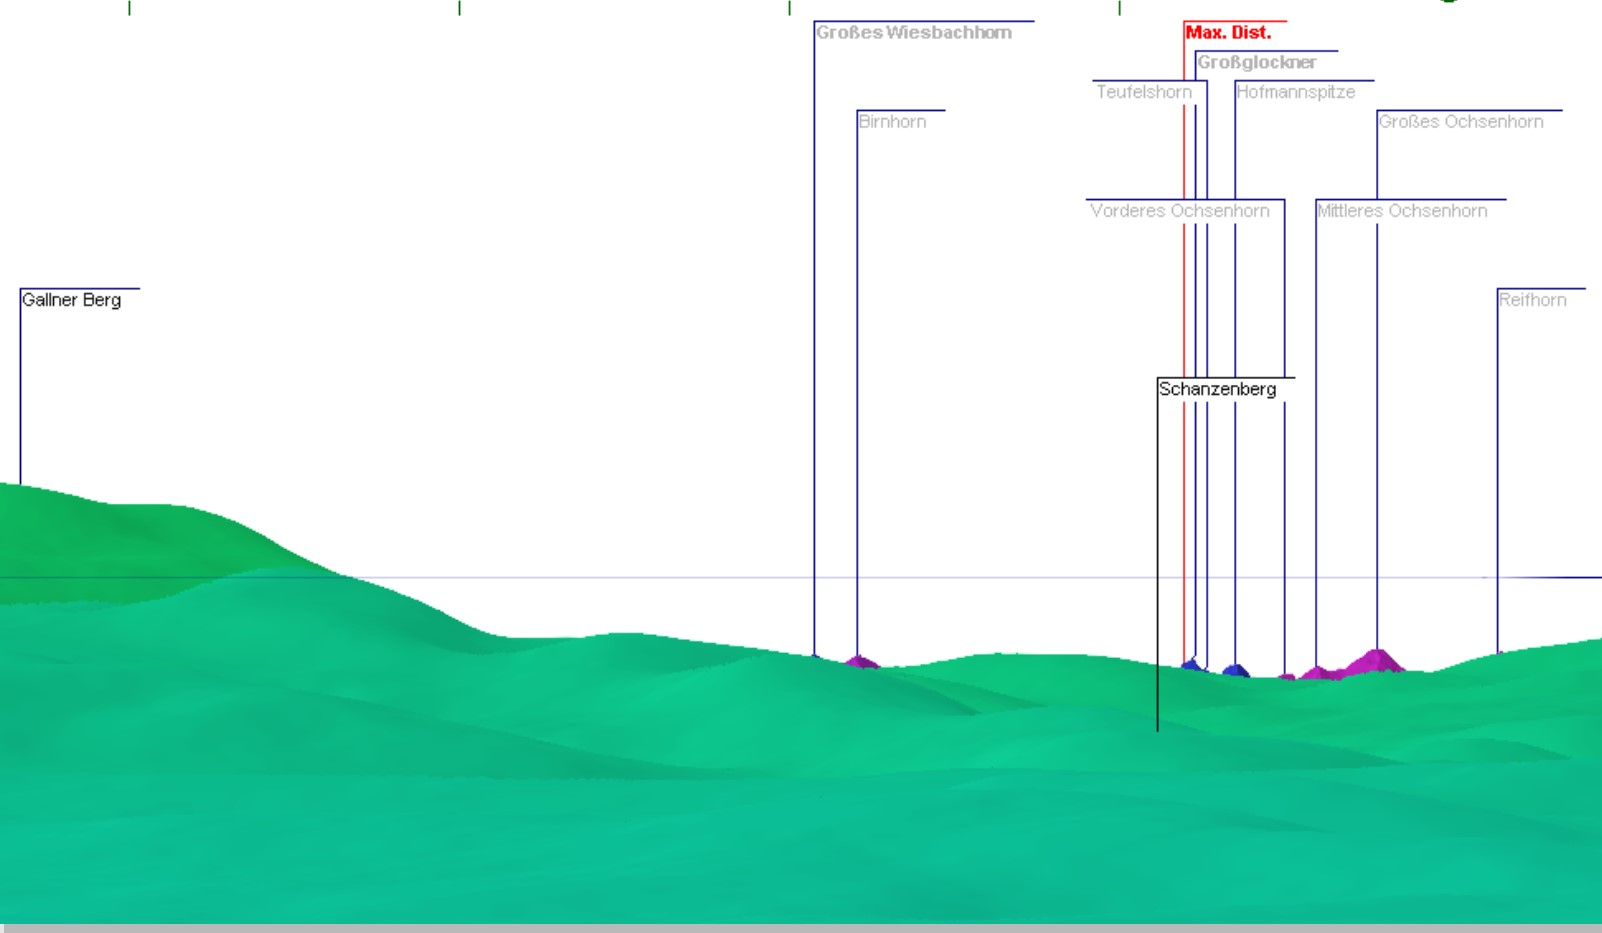Select the Teufelshorn peak label
Viewport: 1602px width, 933px height.
pyautogui.click(x=1144, y=92)
